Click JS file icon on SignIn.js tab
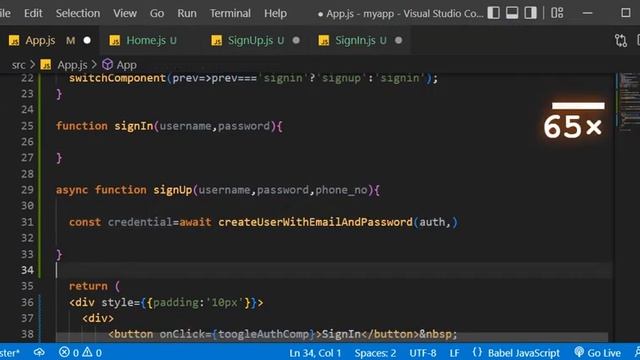 click(x=324, y=40)
